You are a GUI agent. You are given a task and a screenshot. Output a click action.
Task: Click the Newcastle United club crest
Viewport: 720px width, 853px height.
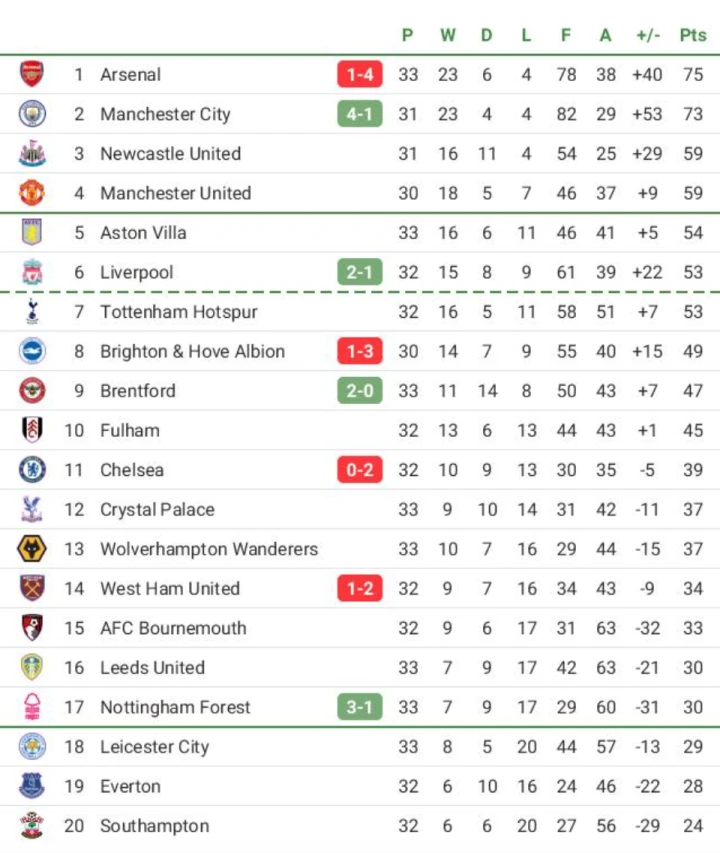point(32,153)
